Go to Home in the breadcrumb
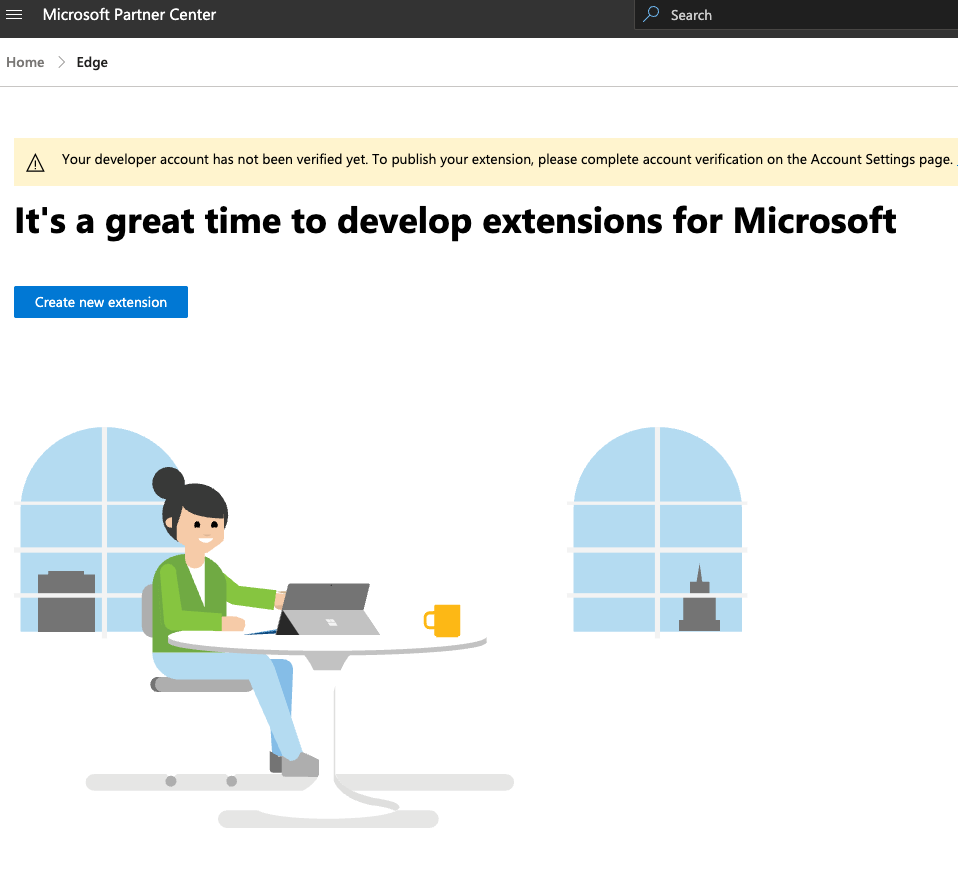 pyautogui.click(x=25, y=62)
